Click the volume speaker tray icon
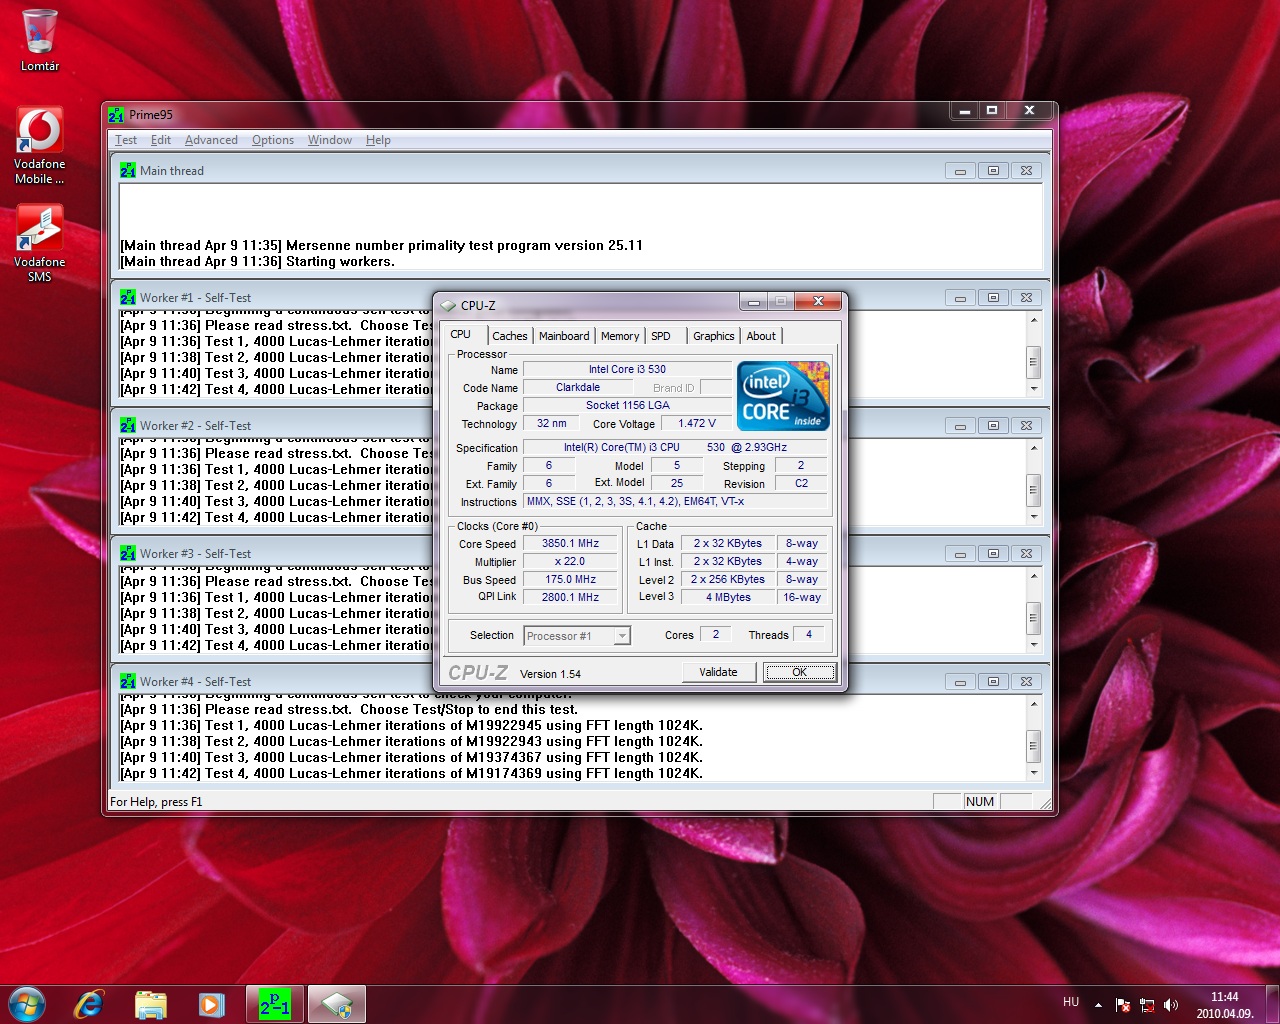This screenshot has width=1280, height=1024. [x=1171, y=1005]
